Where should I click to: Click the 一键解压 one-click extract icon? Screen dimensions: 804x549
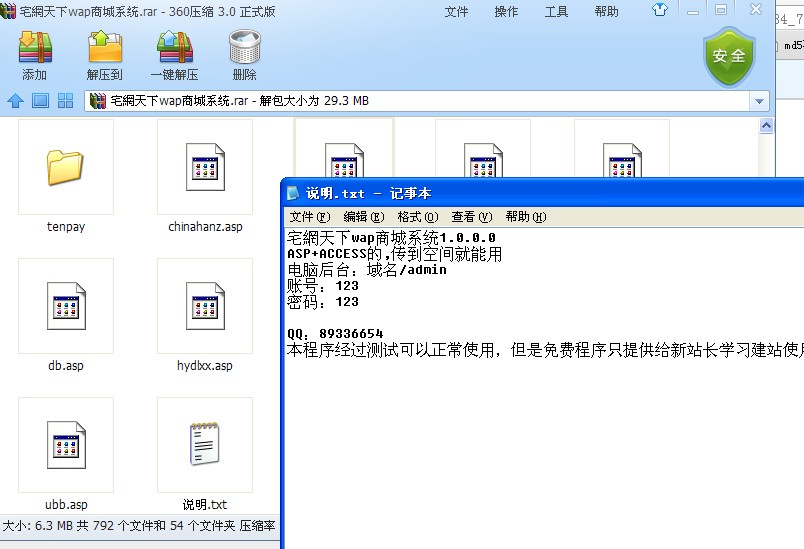174,47
